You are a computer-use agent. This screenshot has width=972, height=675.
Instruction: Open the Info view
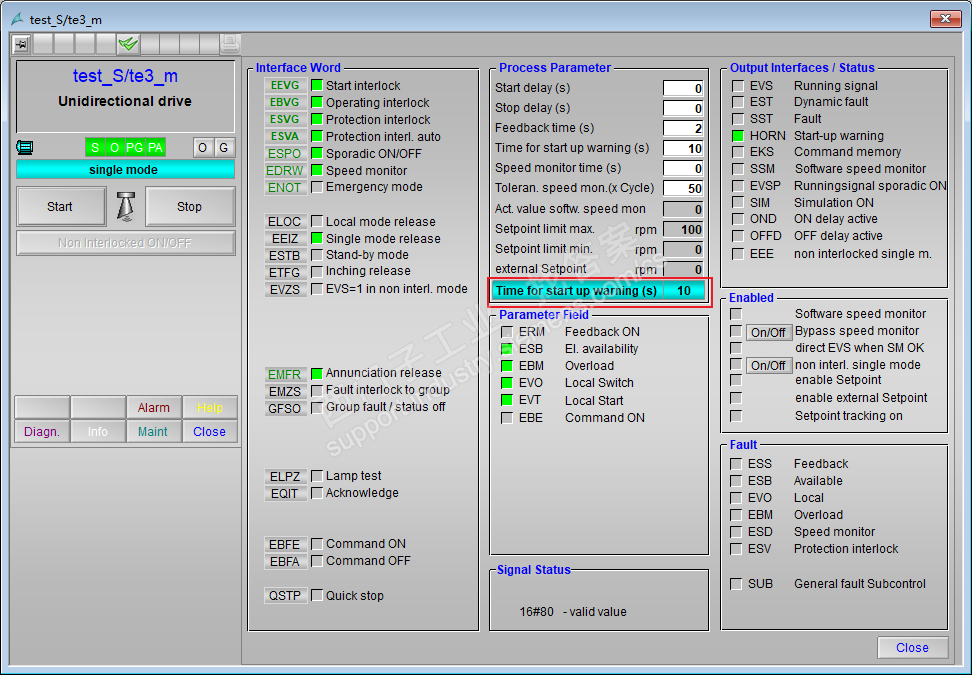coord(98,431)
